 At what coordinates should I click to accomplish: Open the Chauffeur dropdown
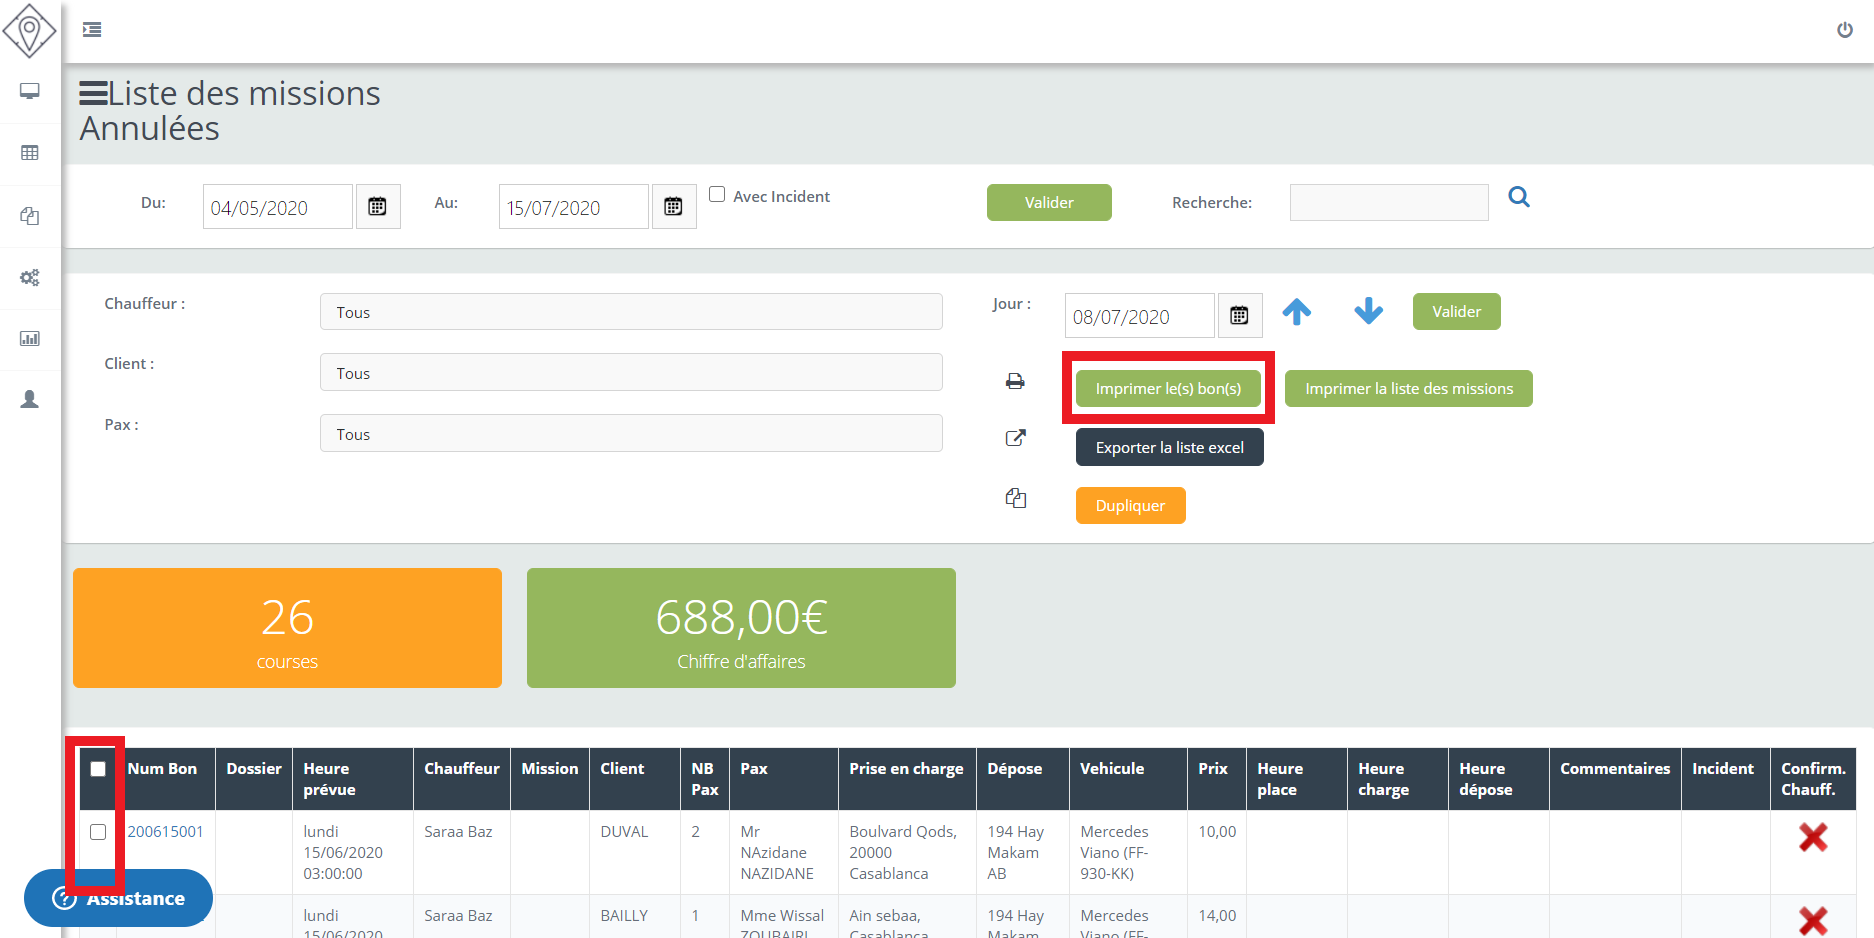[630, 312]
